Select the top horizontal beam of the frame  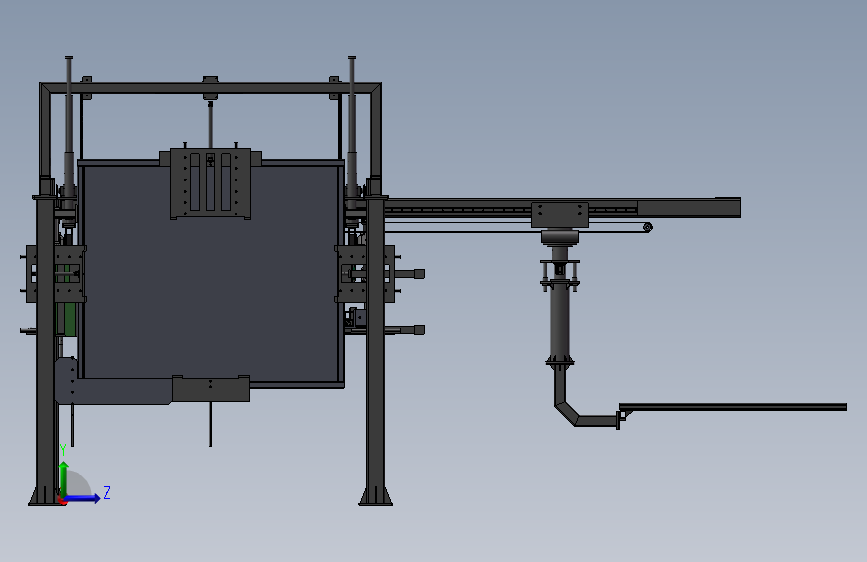pos(210,88)
